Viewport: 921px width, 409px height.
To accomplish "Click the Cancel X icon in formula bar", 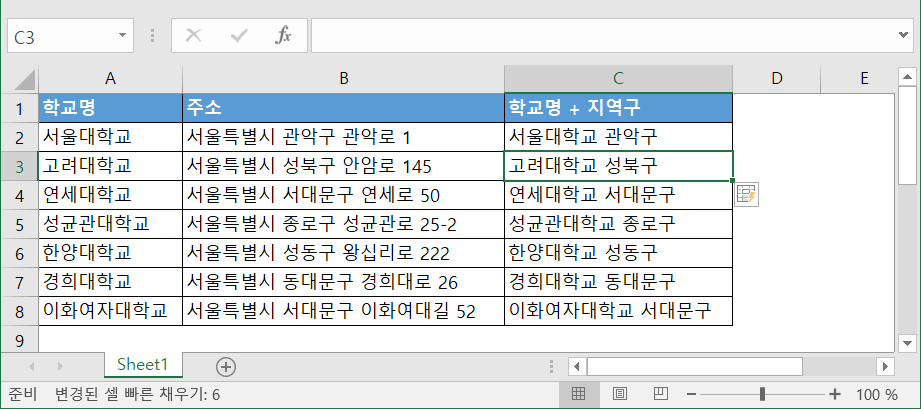I will (193, 36).
